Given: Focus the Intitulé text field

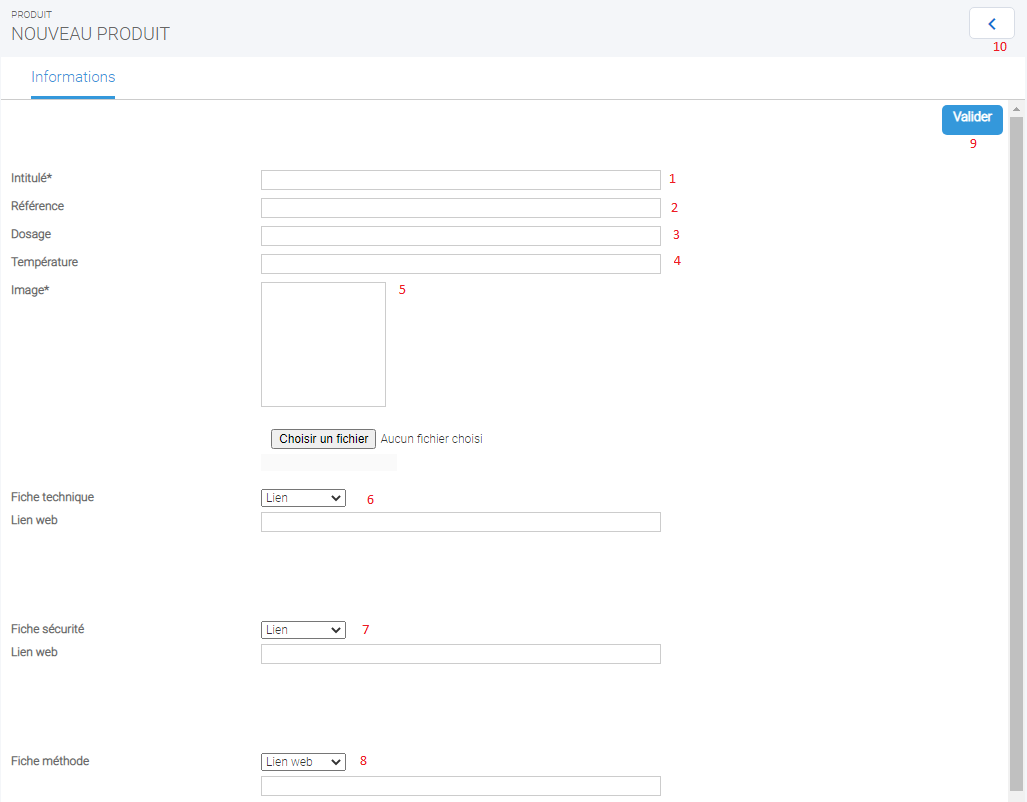Looking at the screenshot, I should pos(460,180).
